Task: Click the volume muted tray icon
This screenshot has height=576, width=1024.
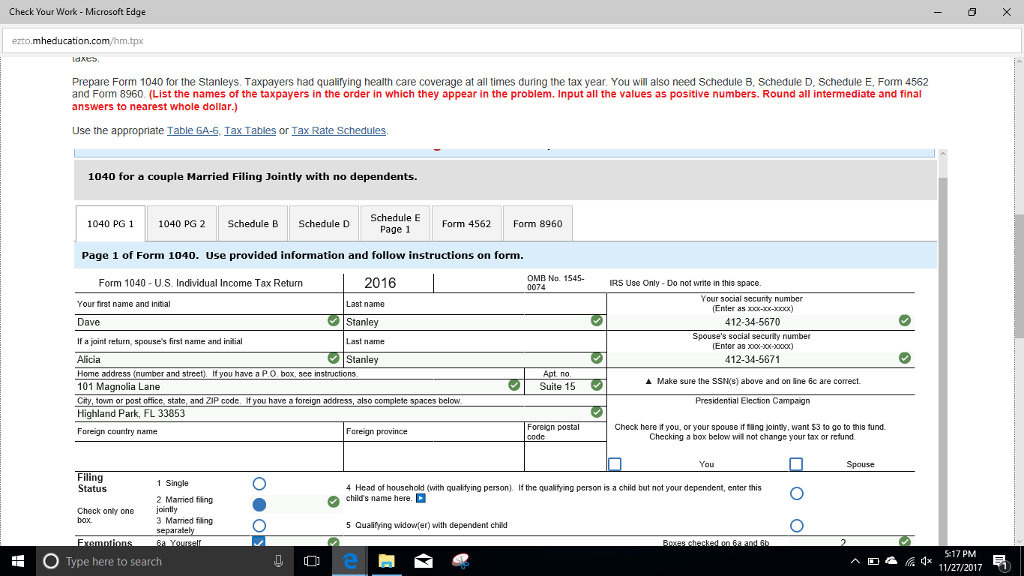Action: coord(927,561)
